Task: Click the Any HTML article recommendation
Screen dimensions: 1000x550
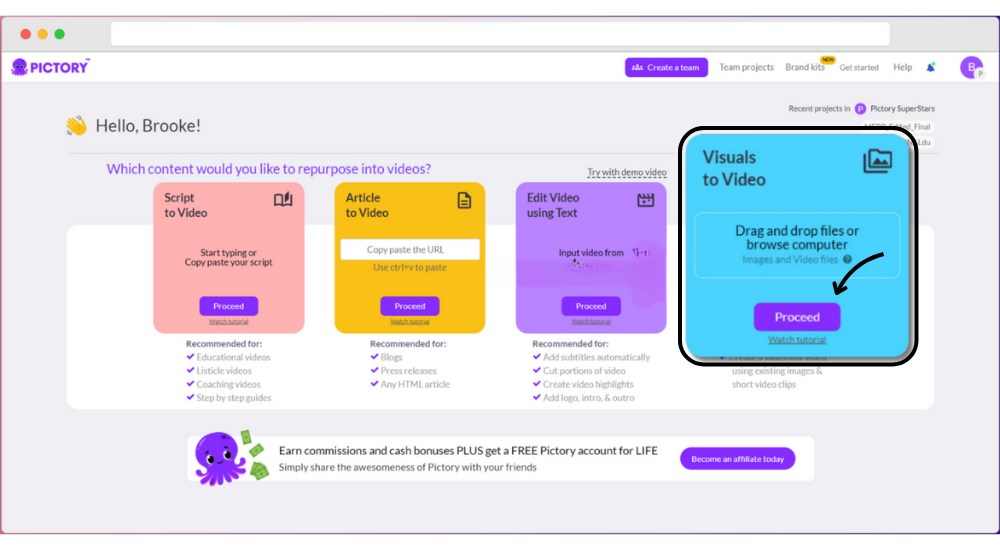Action: coord(415,384)
